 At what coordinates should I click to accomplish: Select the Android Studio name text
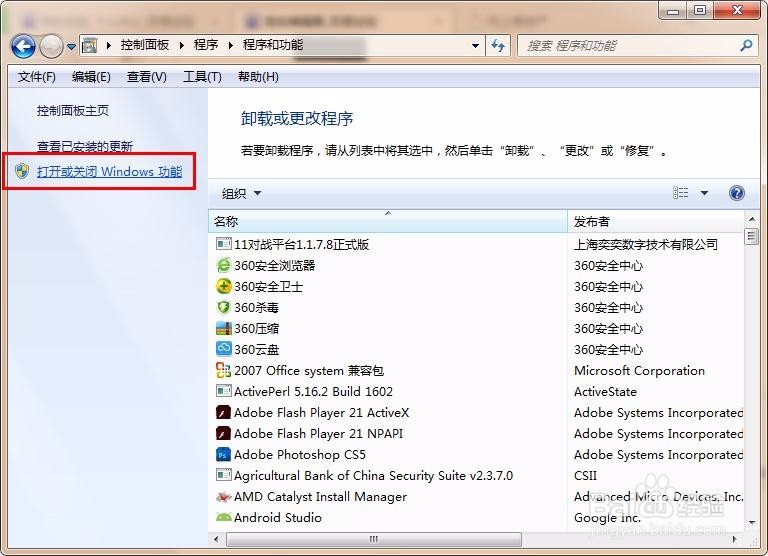point(278,517)
